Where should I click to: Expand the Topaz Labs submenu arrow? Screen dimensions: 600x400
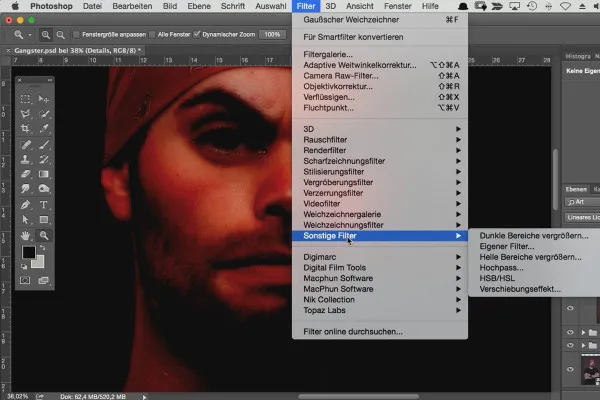point(458,310)
